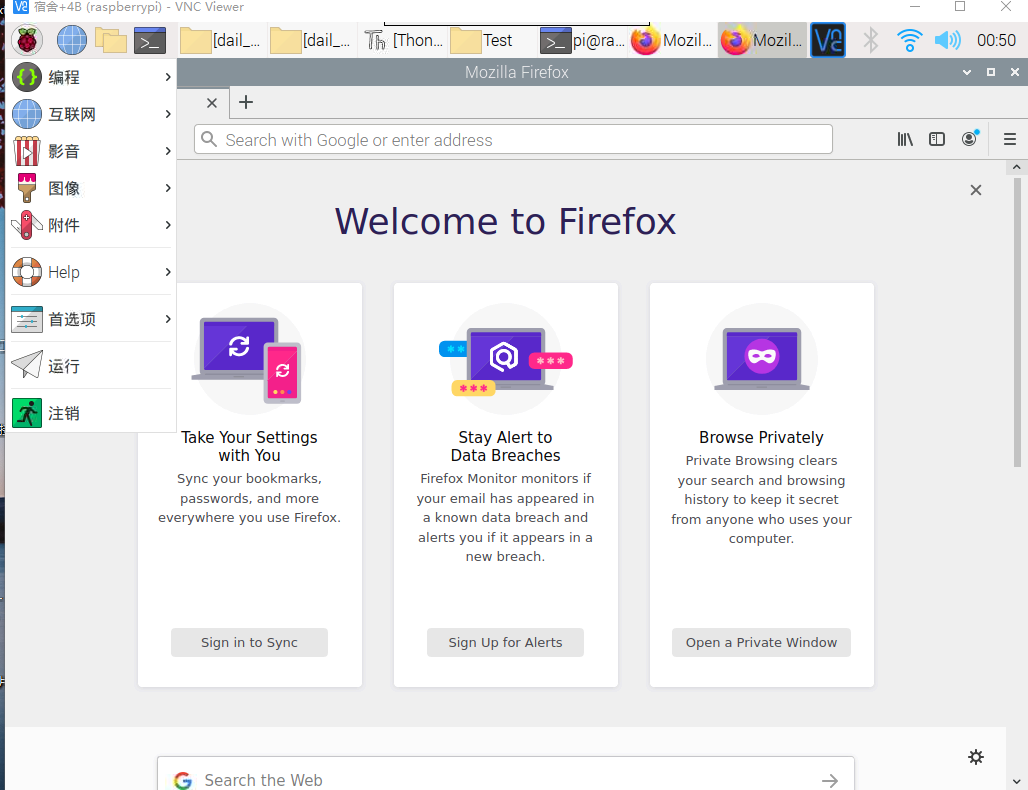
Task: Expand the 编程 submenu arrow
Action: 168,77
